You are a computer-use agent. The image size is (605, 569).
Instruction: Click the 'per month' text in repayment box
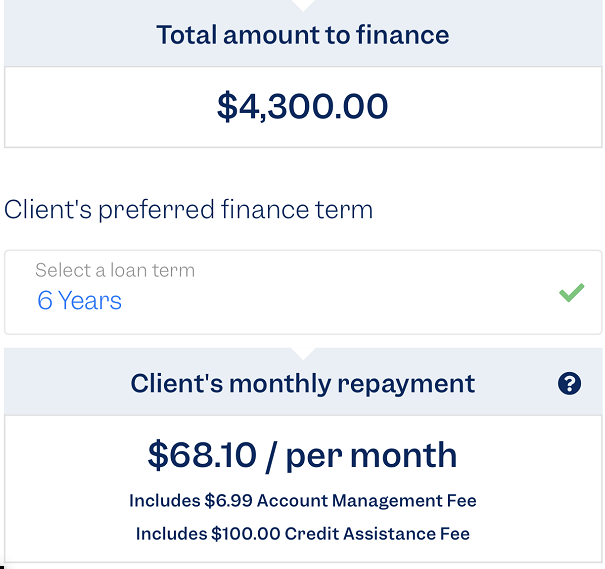tap(372, 457)
